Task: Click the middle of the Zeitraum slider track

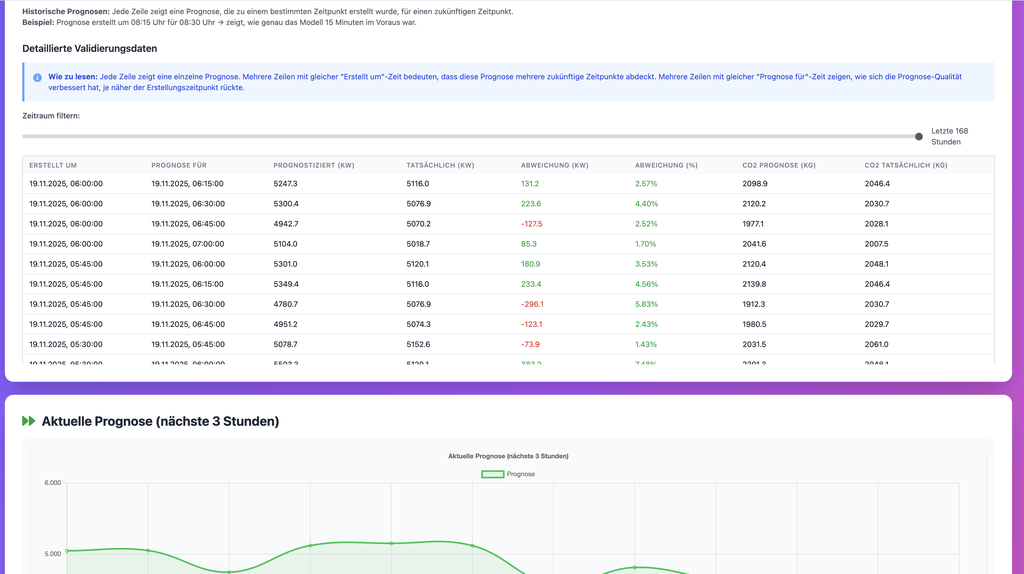Action: click(470, 136)
